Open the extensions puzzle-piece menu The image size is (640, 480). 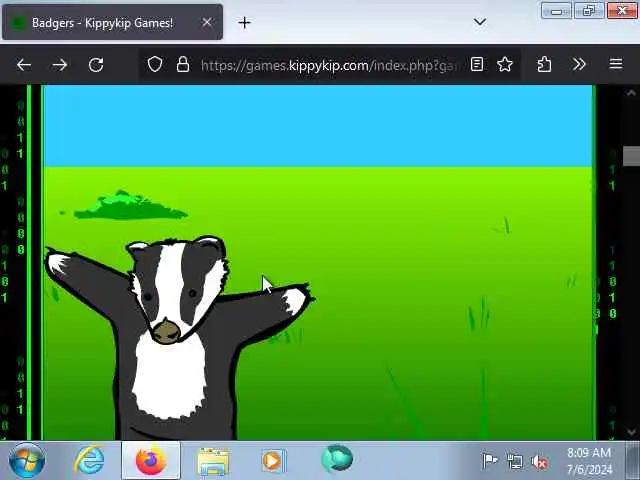(544, 64)
